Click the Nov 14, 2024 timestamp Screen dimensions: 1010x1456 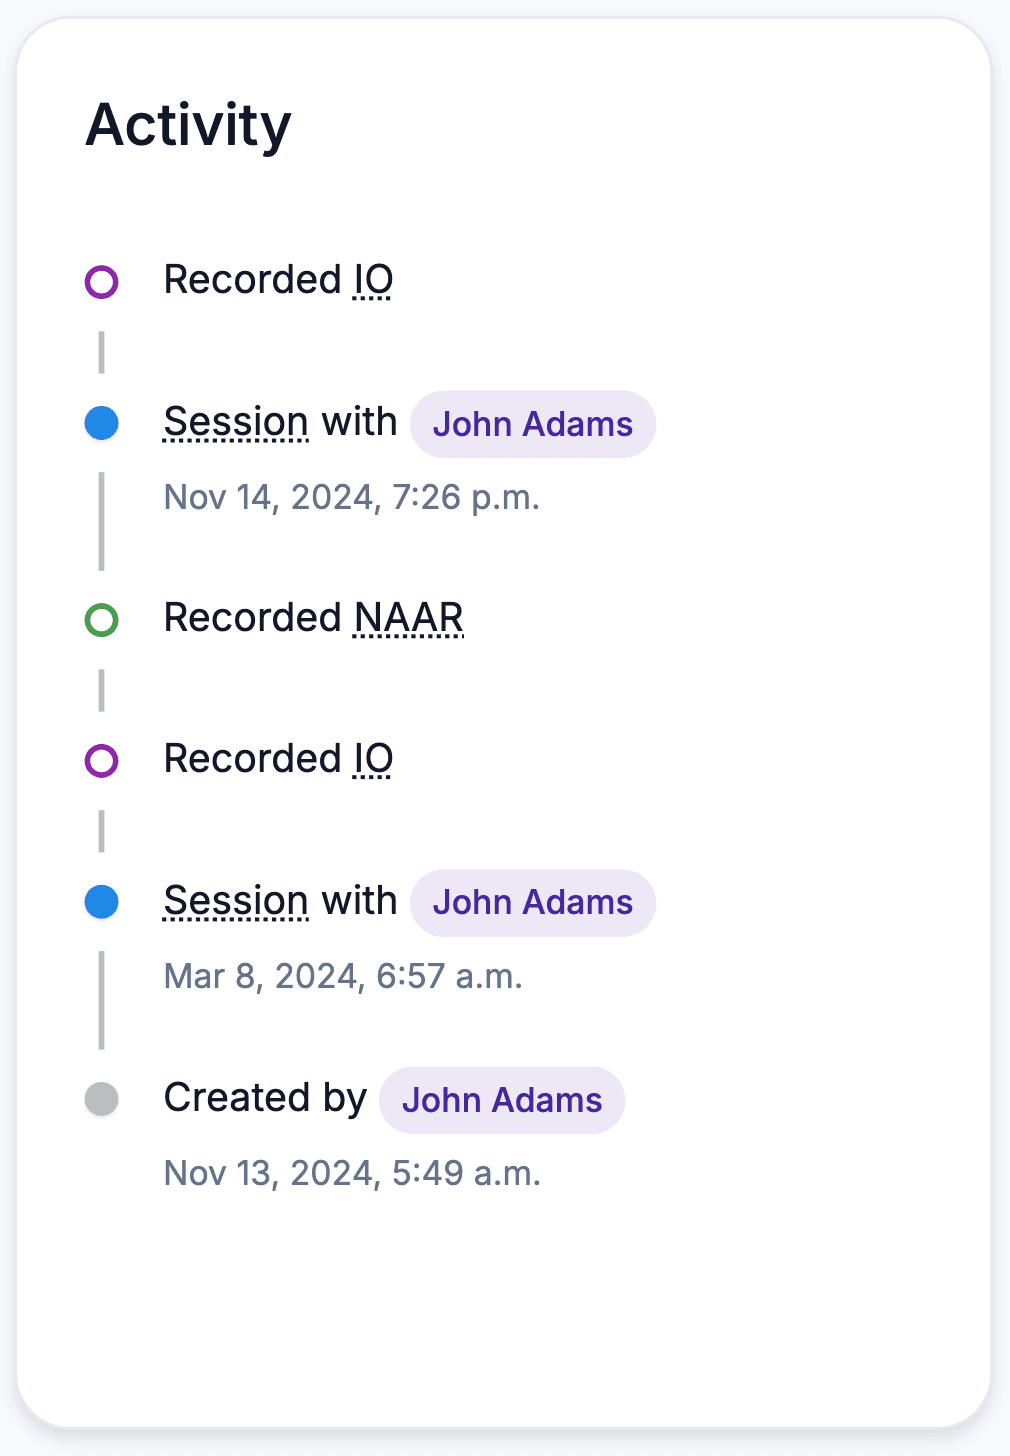[x=352, y=497]
